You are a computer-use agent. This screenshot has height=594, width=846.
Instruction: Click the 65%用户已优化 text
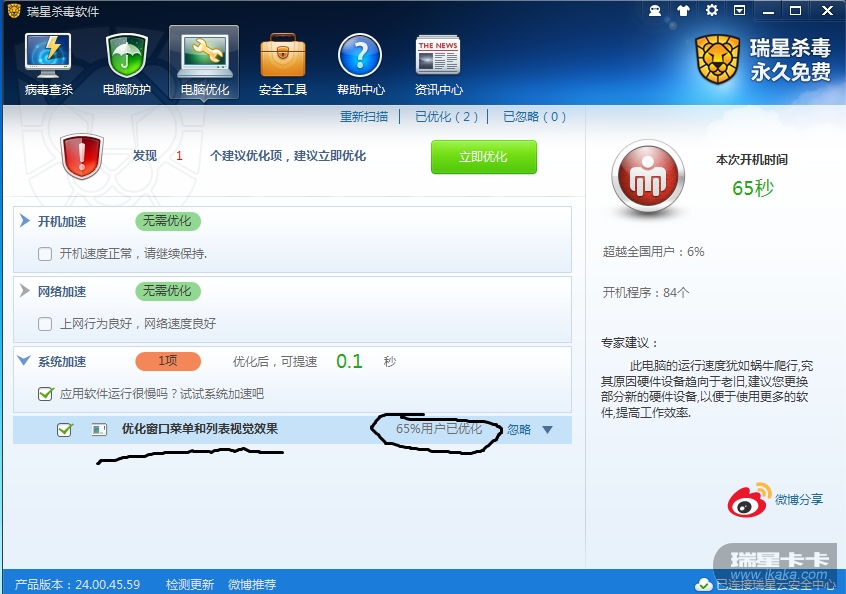pos(439,429)
